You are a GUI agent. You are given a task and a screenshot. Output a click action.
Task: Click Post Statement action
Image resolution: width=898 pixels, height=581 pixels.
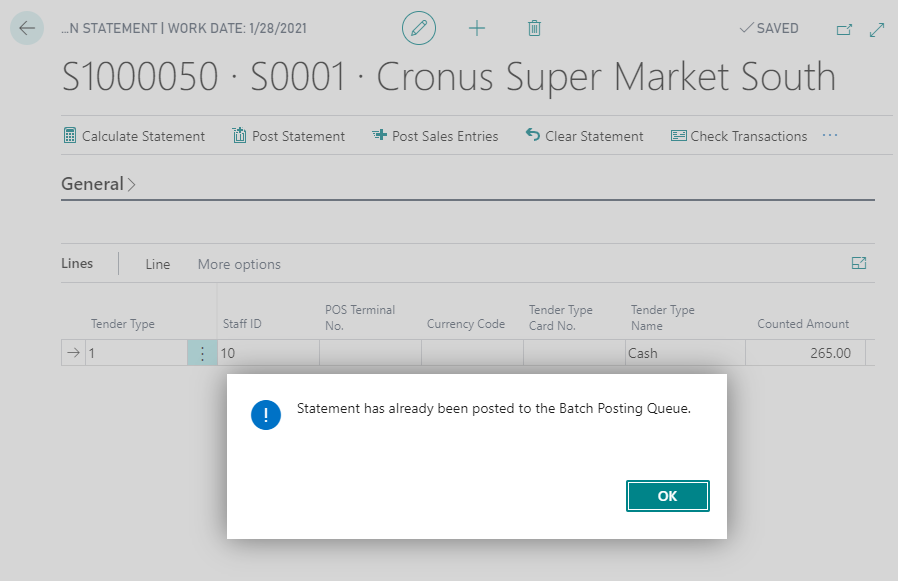point(288,136)
